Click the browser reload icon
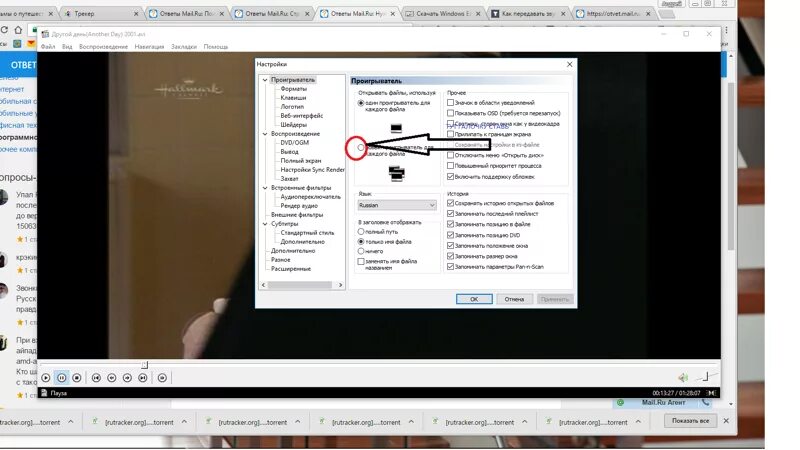 click(4, 30)
